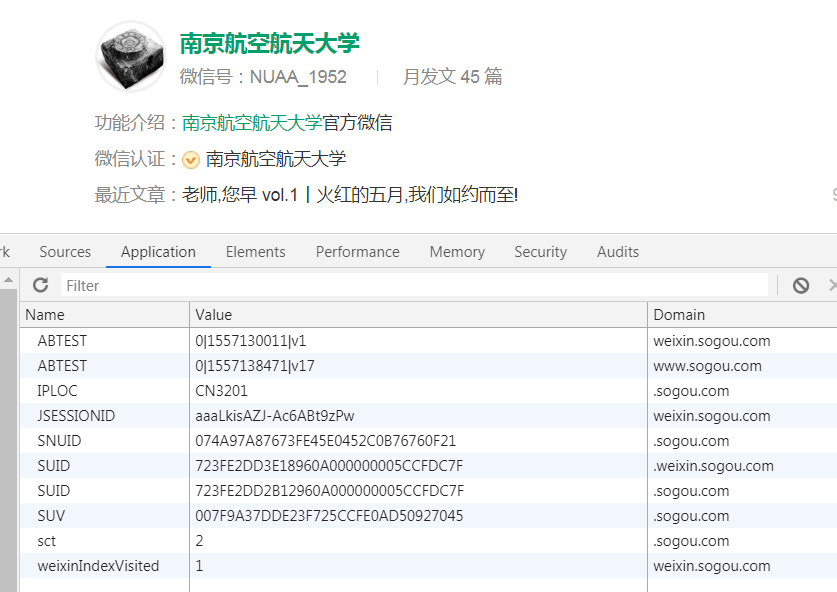
Task: Open the Performance tab
Action: (357, 251)
